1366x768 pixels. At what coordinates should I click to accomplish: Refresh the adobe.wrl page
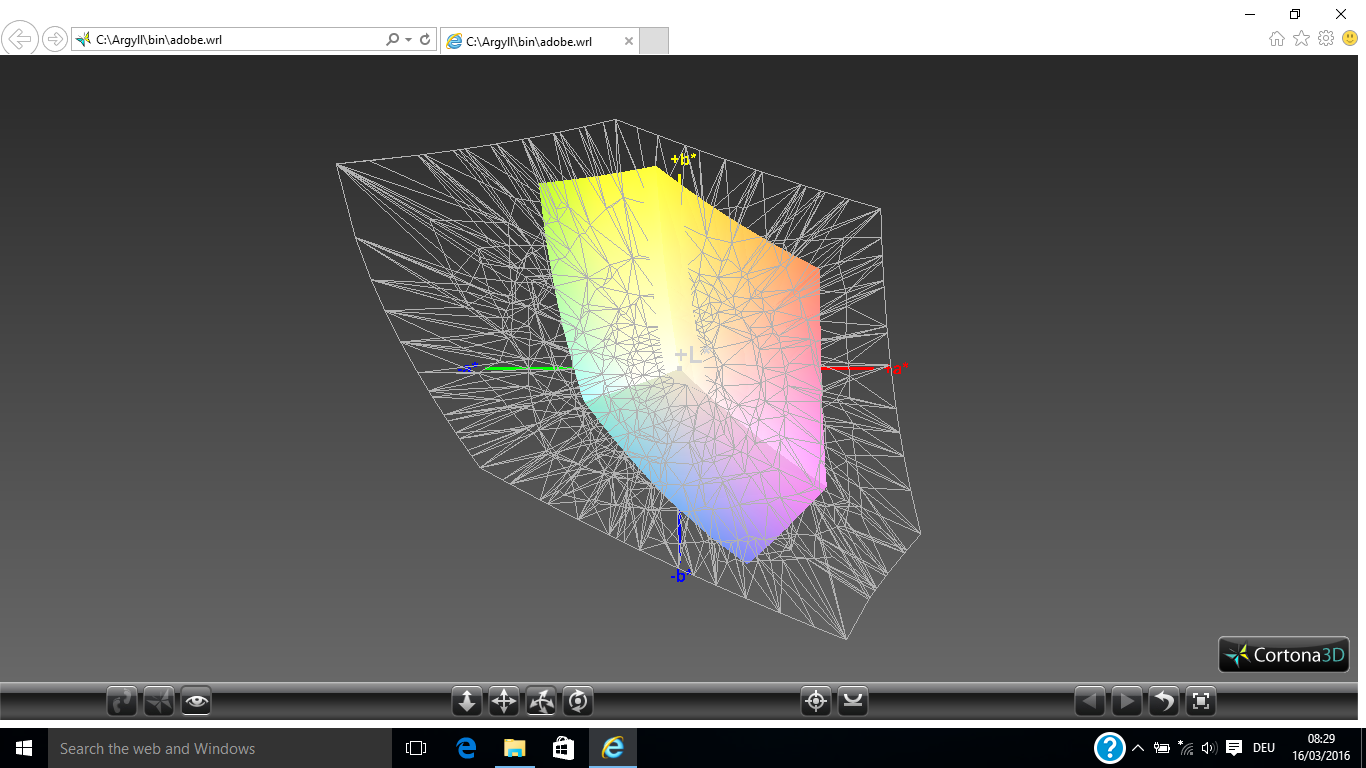click(x=425, y=40)
